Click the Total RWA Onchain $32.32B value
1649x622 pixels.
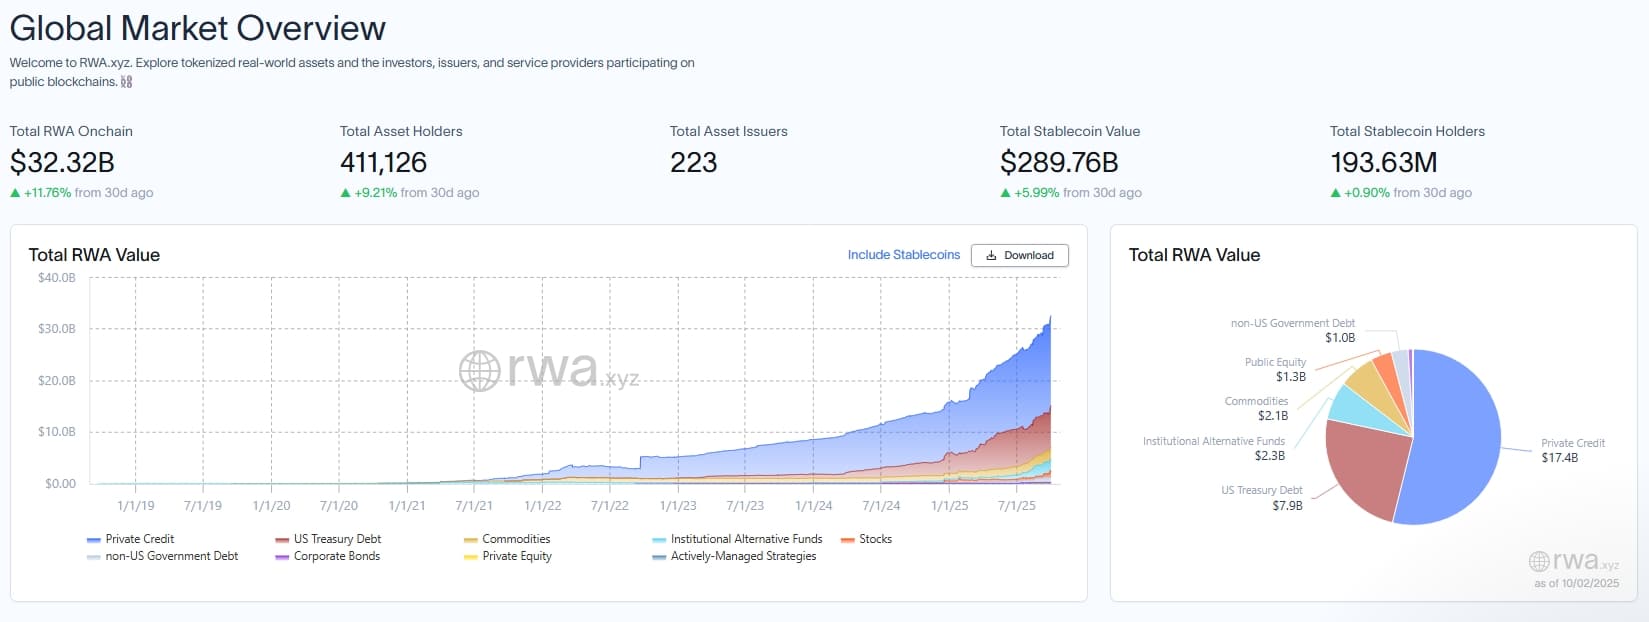click(x=62, y=162)
